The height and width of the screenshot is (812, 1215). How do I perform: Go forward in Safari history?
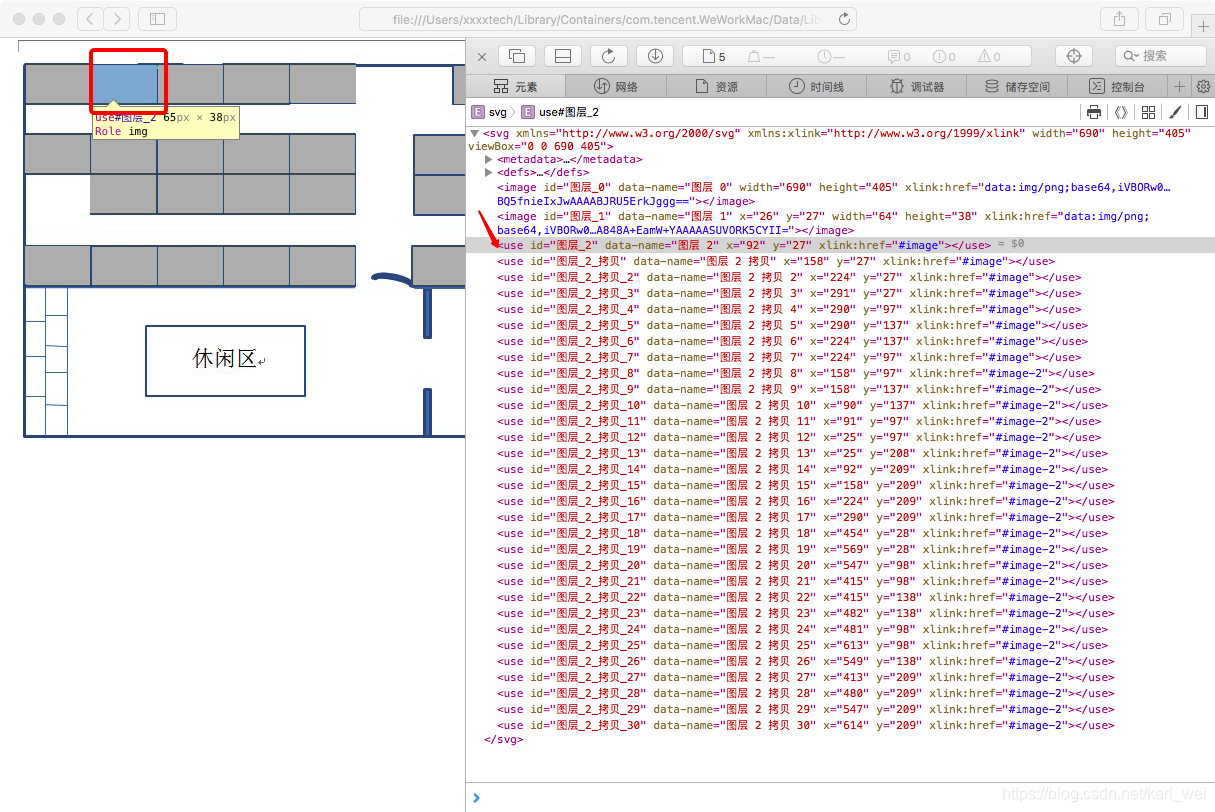117,18
